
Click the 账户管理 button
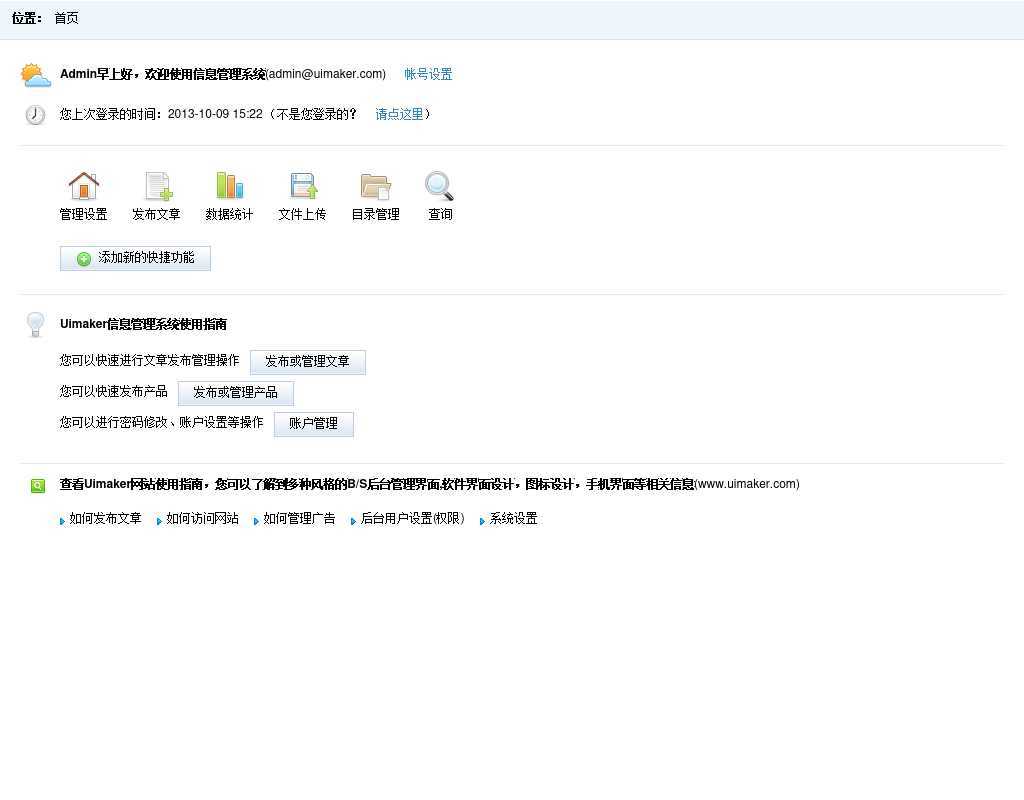point(313,424)
